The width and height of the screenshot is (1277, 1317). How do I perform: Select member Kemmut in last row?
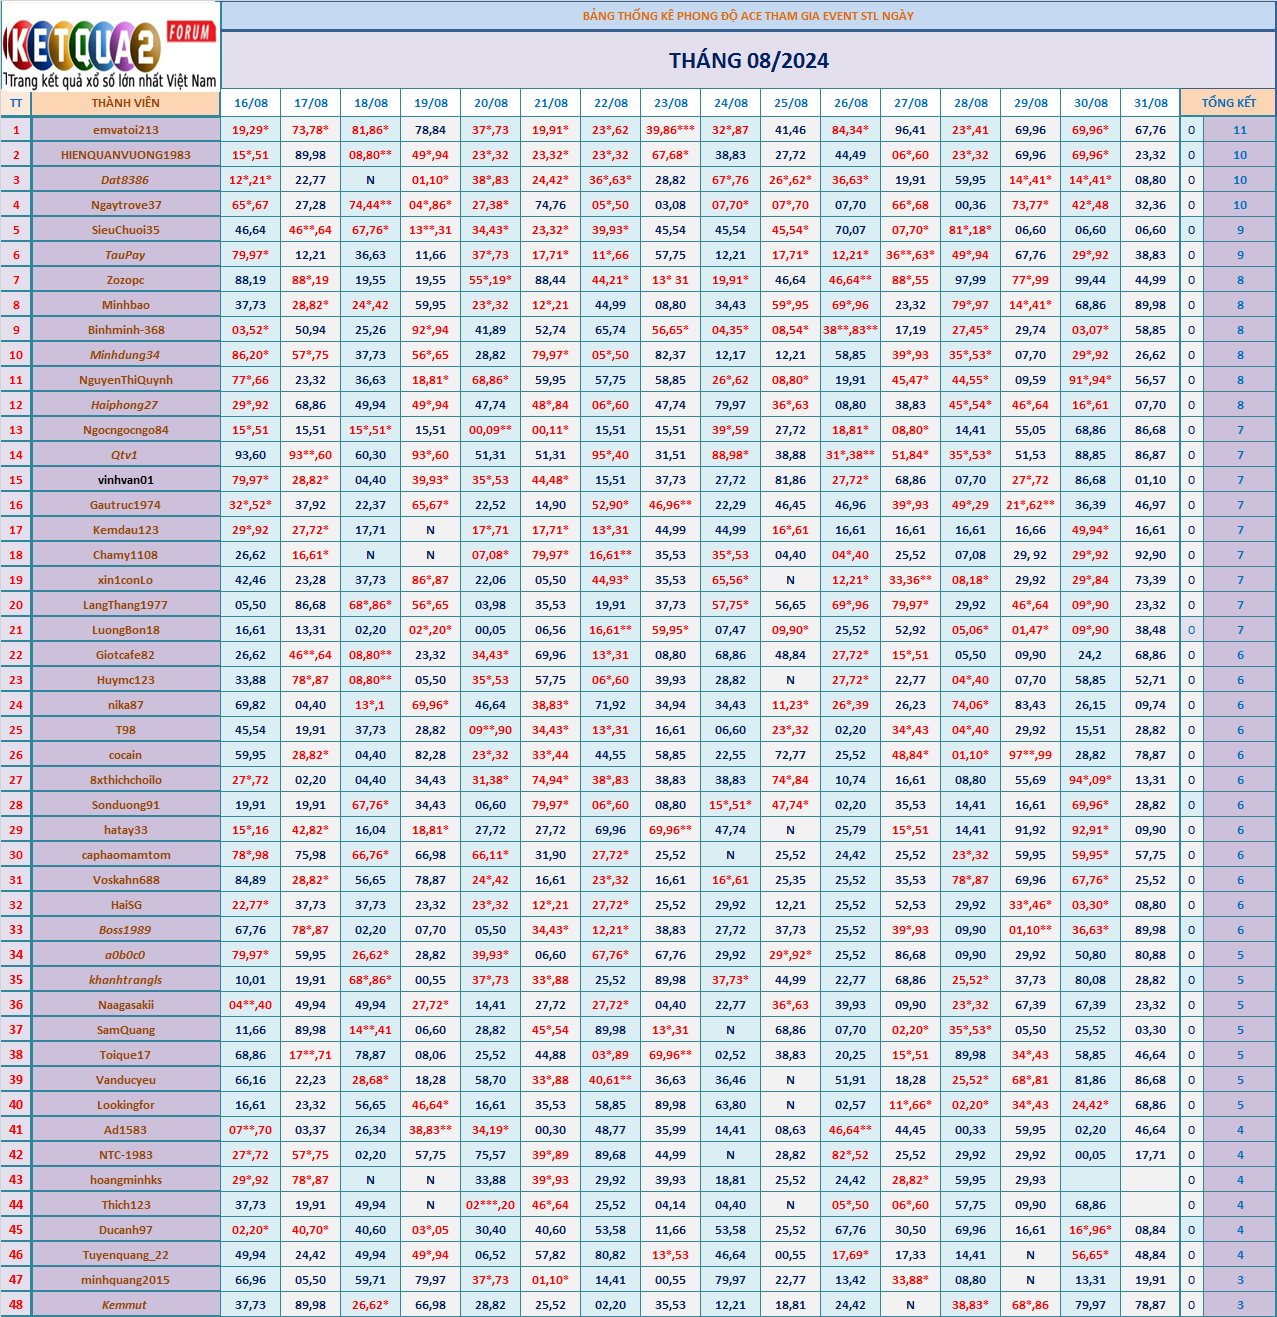(126, 1305)
